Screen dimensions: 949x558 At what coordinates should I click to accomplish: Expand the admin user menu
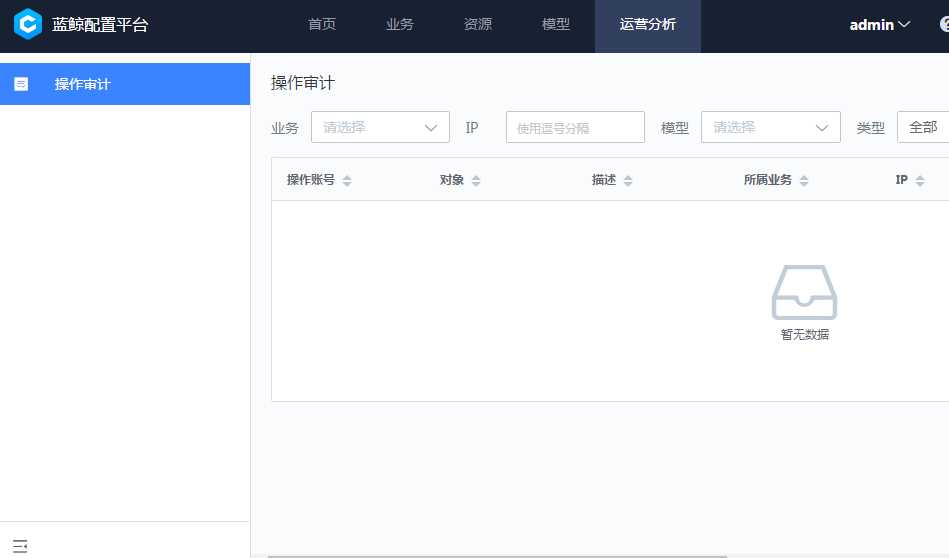point(880,25)
